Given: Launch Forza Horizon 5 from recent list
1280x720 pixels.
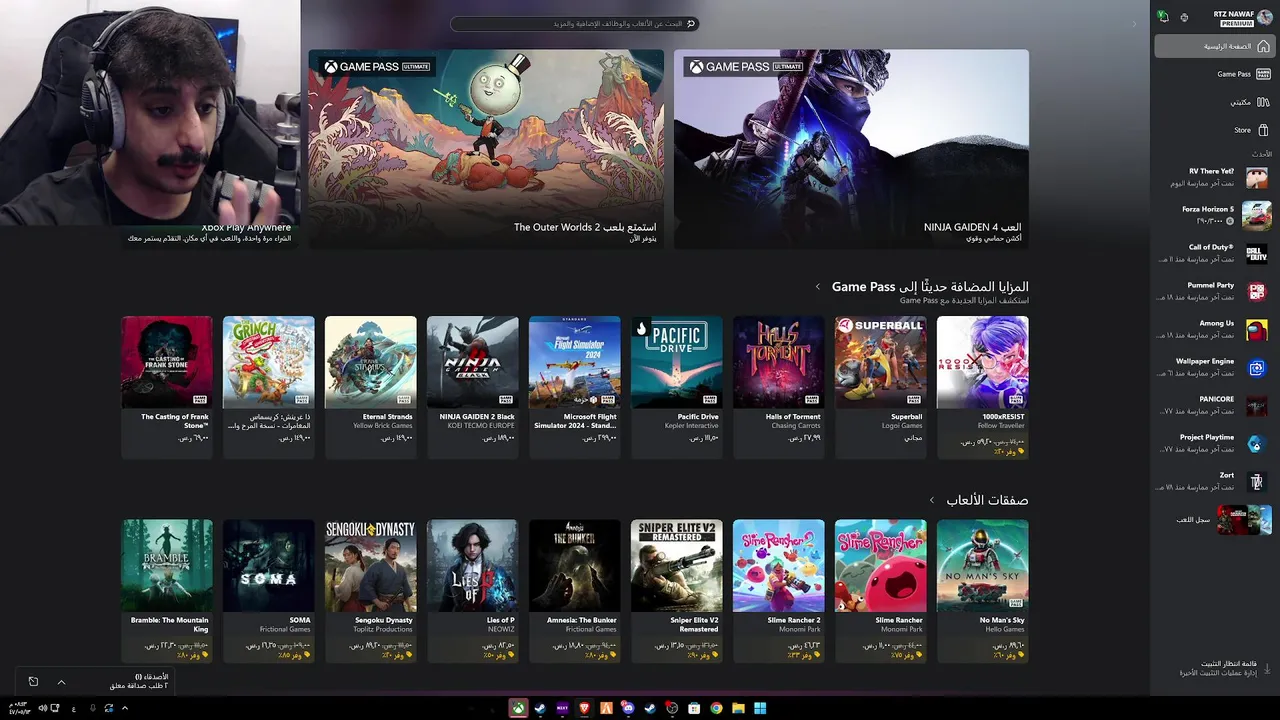Looking at the screenshot, I should click(1214, 215).
